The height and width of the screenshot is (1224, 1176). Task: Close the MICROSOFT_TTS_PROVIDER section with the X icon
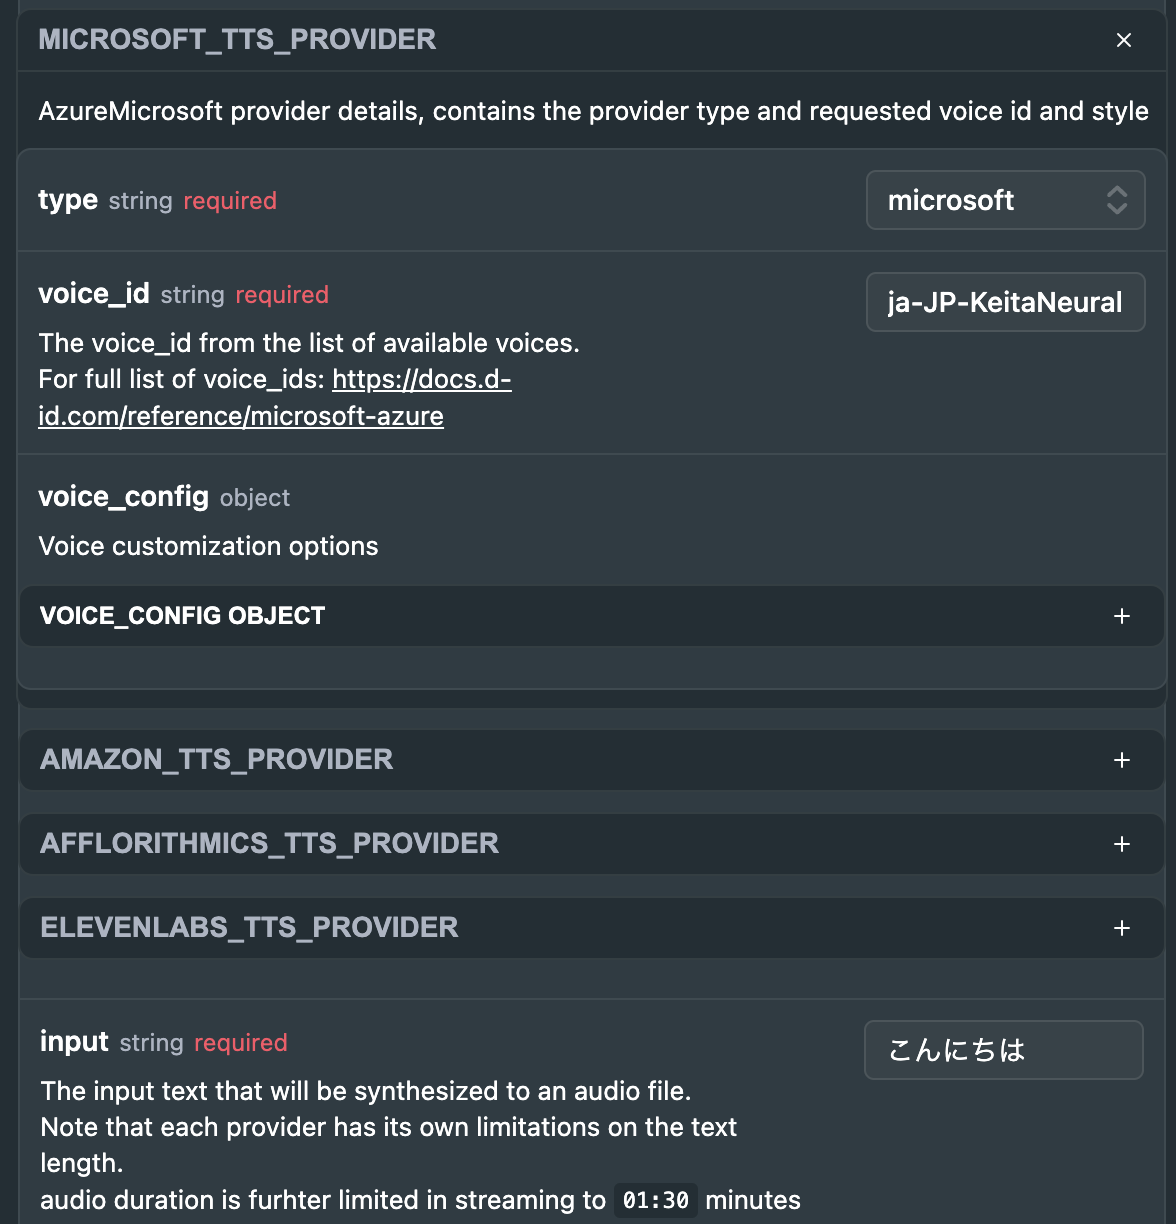[1124, 40]
